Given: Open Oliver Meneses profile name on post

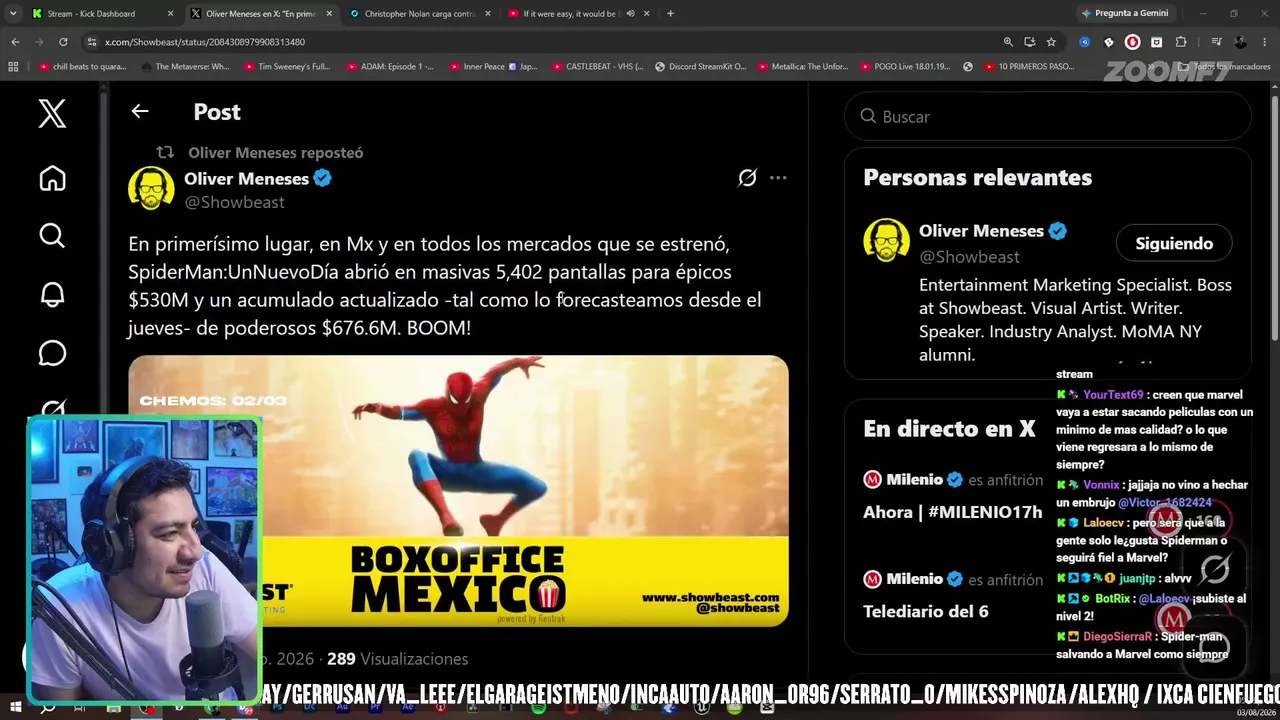Looking at the screenshot, I should point(246,178).
